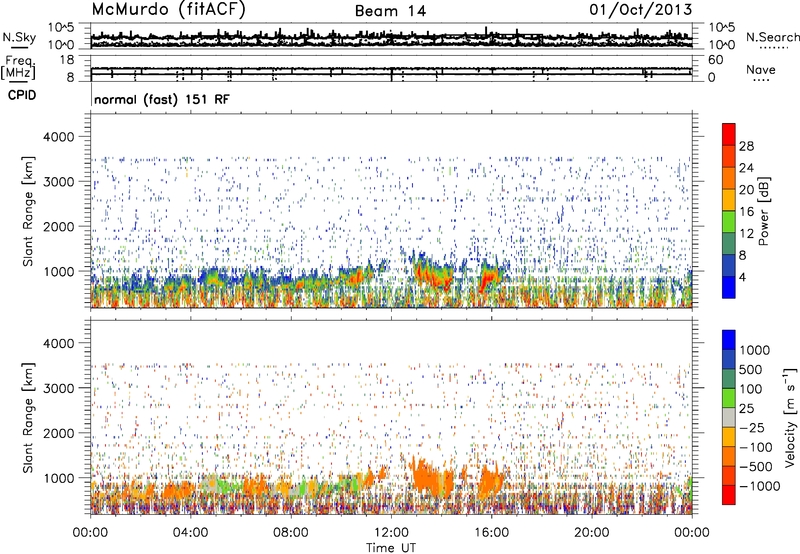Viewport: 800px width, 554px height.
Task: Click the '16' value on Power scale
Action: click(746, 212)
